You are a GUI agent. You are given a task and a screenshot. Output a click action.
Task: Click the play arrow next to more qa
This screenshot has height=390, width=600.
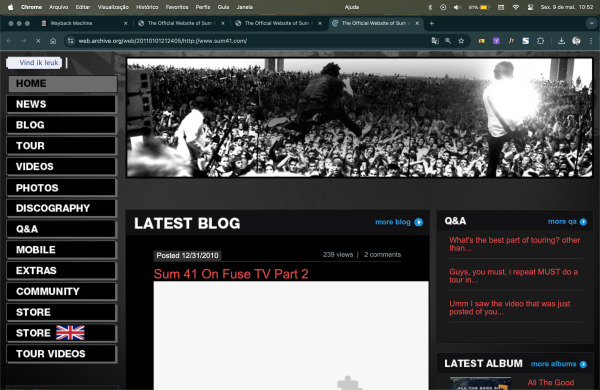pos(583,222)
